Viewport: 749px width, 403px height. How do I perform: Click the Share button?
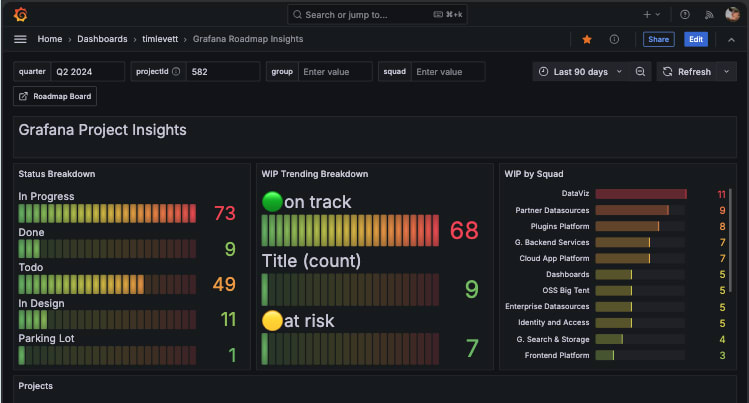coord(658,39)
